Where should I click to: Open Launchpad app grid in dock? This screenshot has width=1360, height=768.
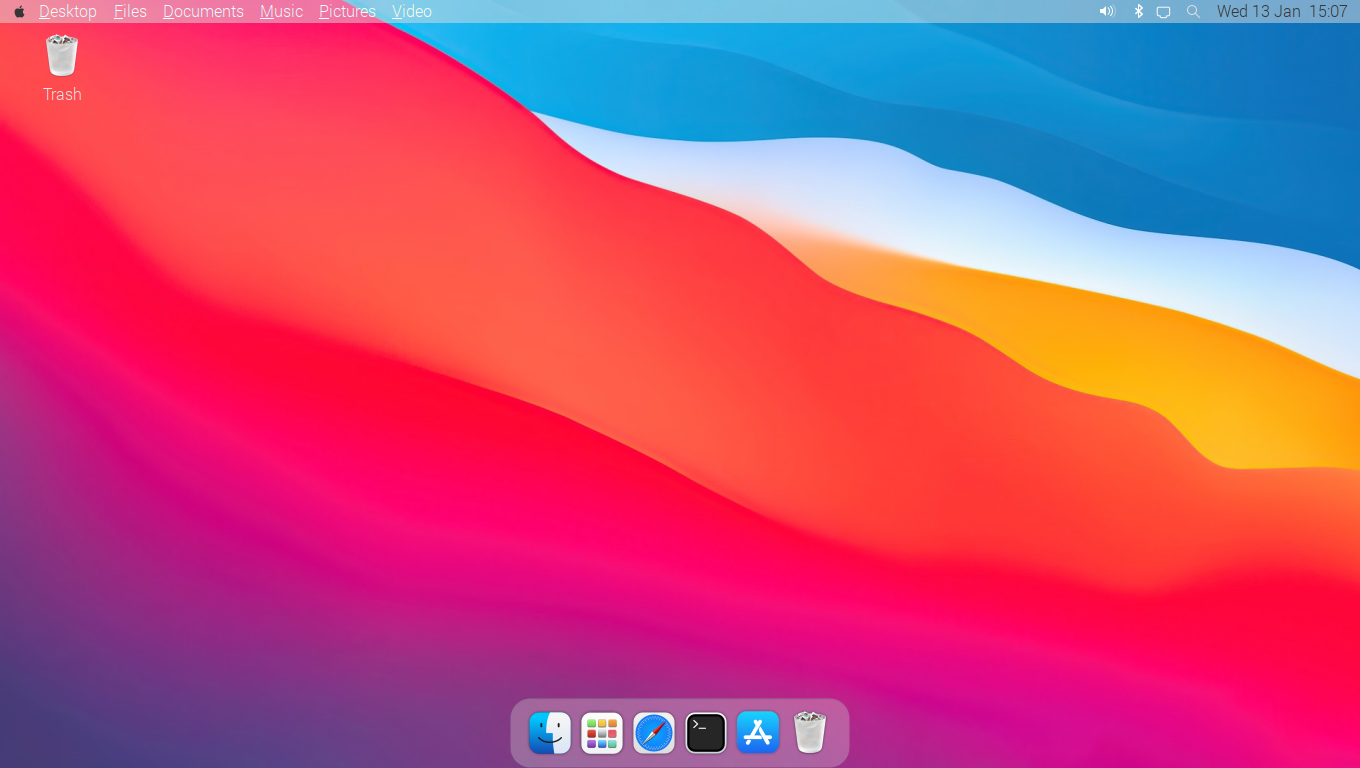click(602, 733)
